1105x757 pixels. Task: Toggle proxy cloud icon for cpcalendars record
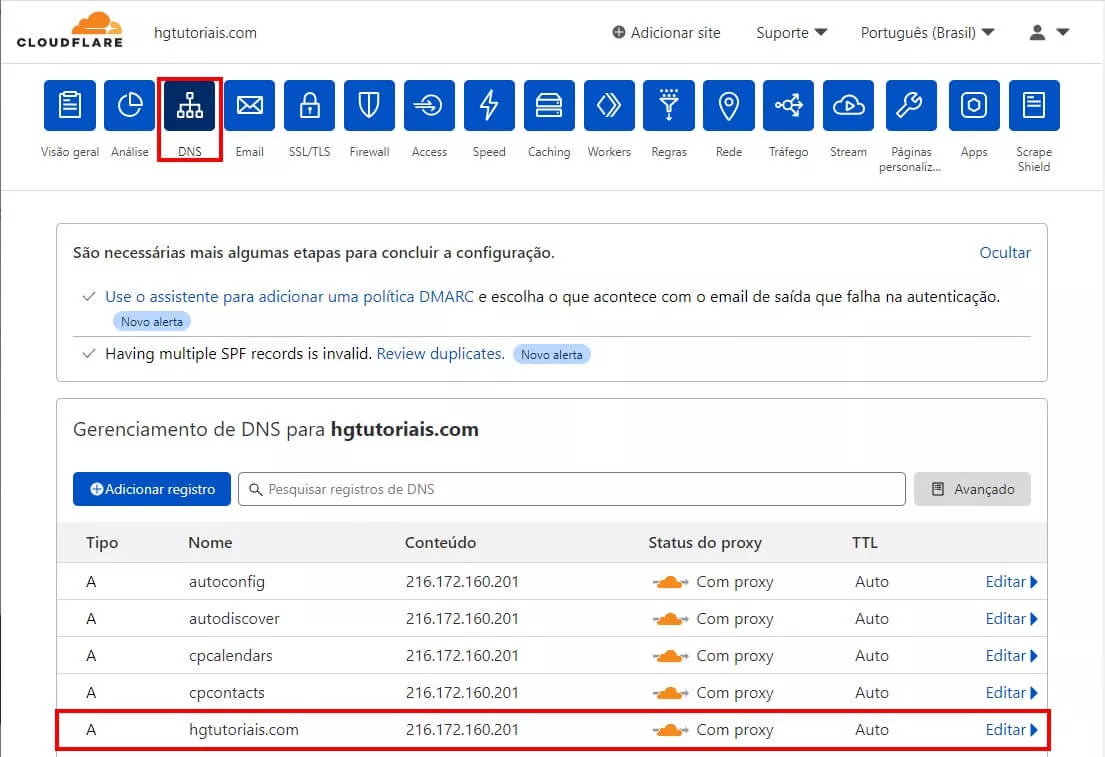pyautogui.click(x=670, y=656)
